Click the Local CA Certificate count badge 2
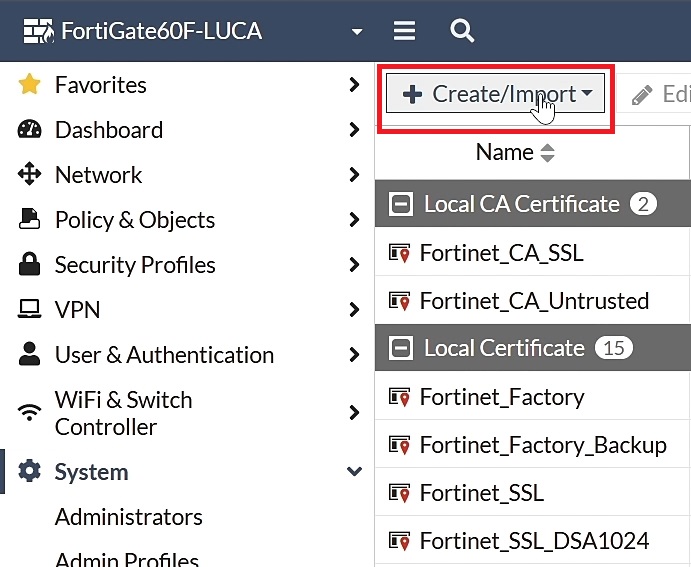Viewport: 691px width, 567px height. pyautogui.click(x=643, y=204)
